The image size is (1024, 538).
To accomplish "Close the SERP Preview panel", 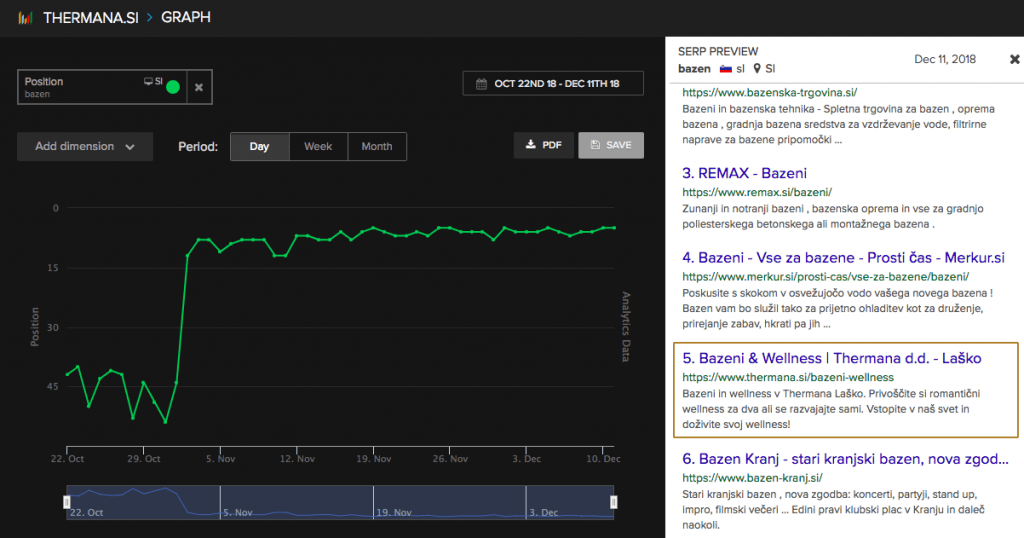I will (x=1014, y=59).
